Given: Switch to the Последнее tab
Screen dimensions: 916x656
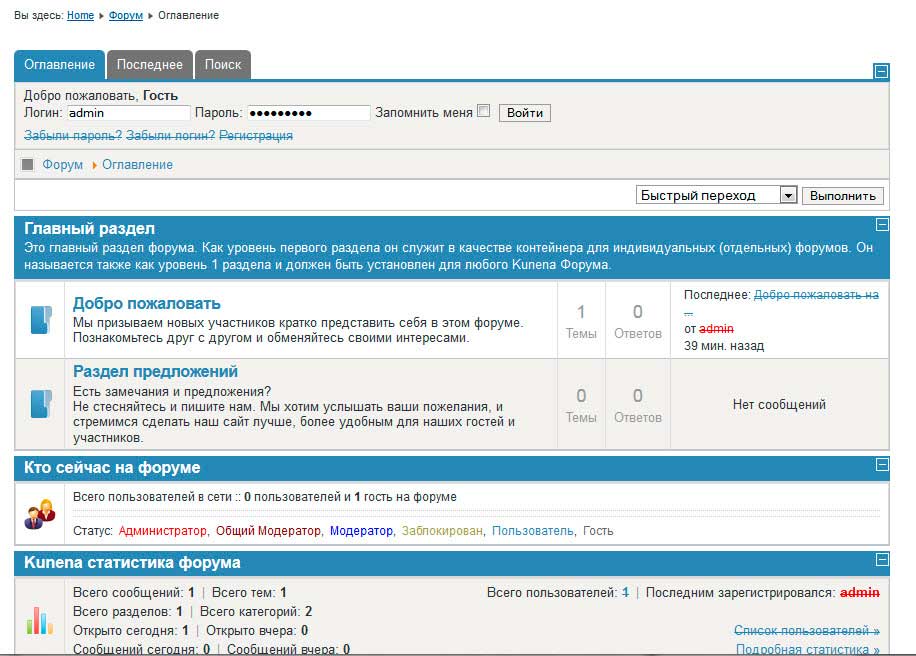Looking at the screenshot, I should click(x=150, y=65).
